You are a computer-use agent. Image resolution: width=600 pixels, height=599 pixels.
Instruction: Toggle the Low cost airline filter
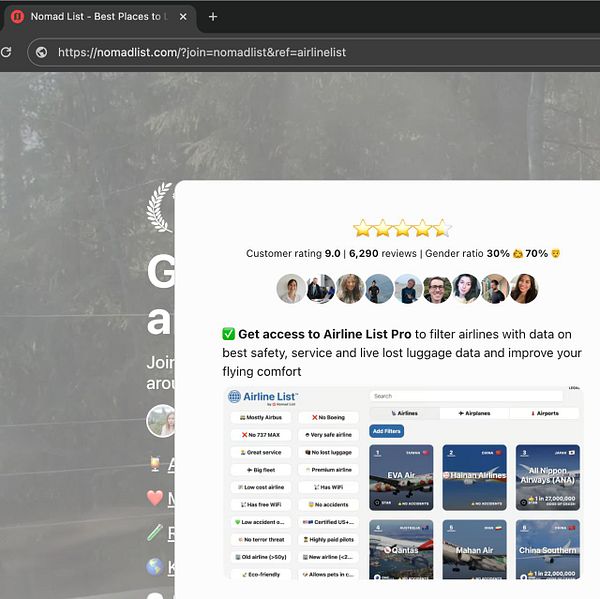[x=261, y=487]
